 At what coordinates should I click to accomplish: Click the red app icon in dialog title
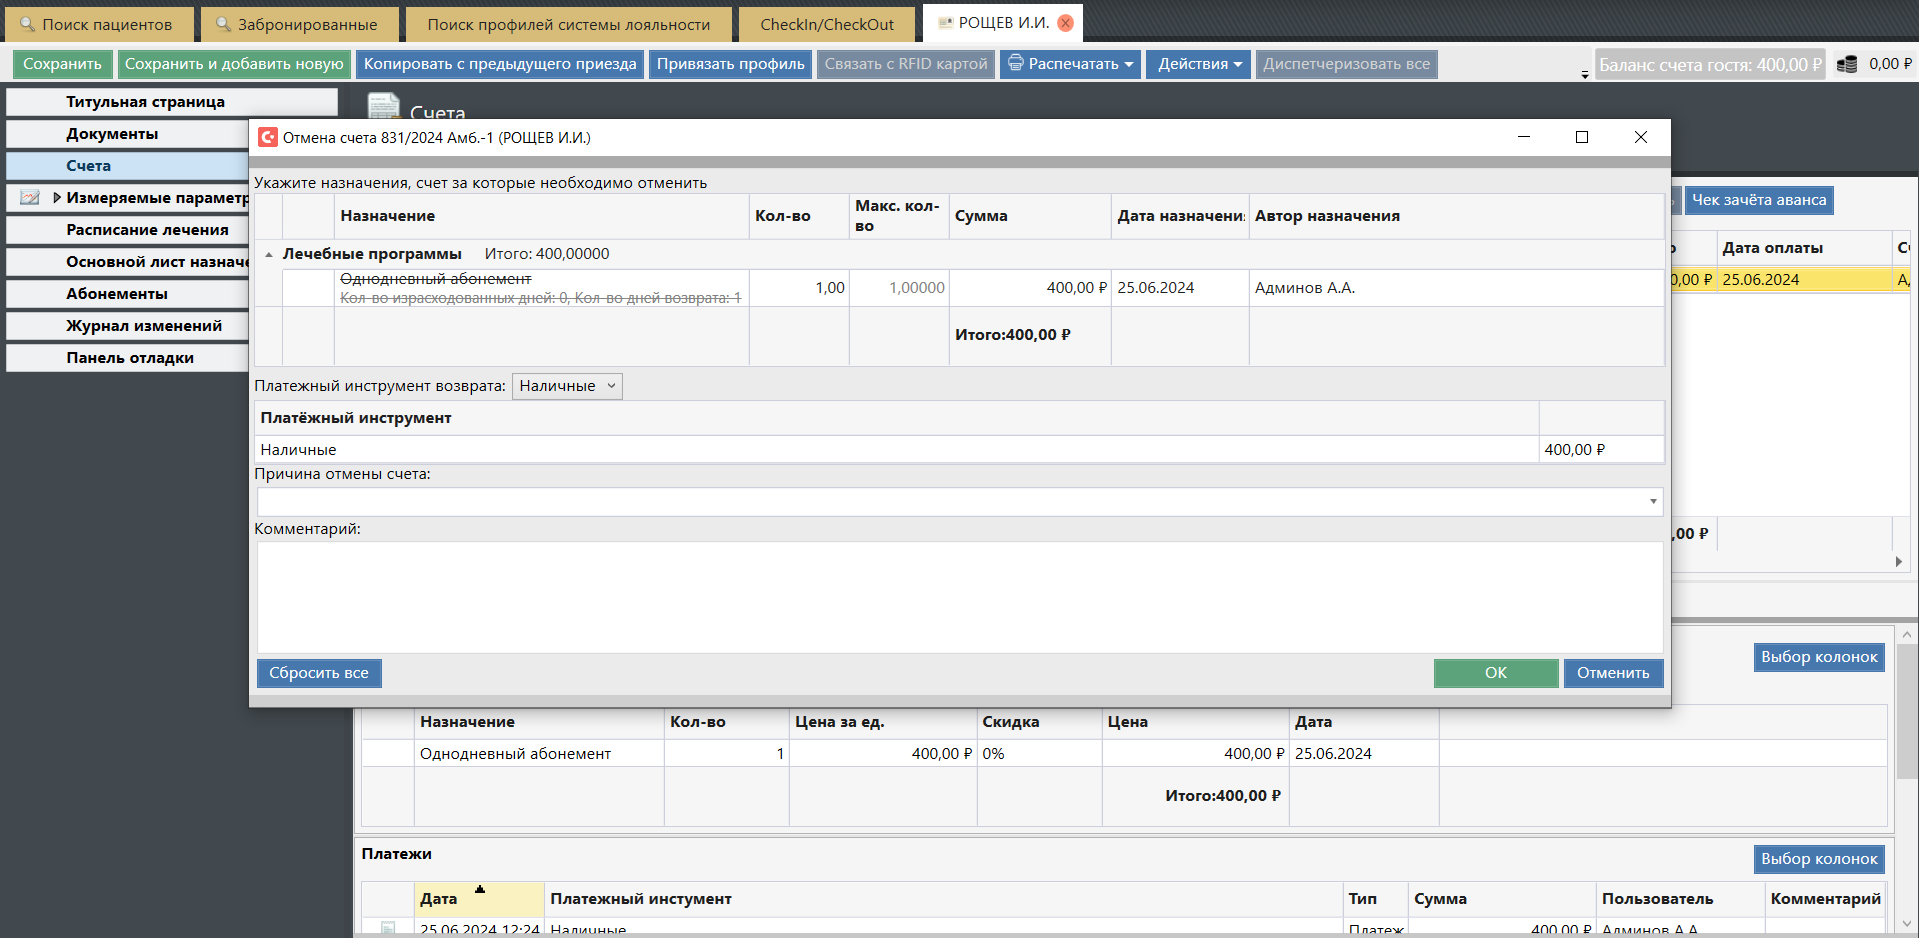point(268,137)
